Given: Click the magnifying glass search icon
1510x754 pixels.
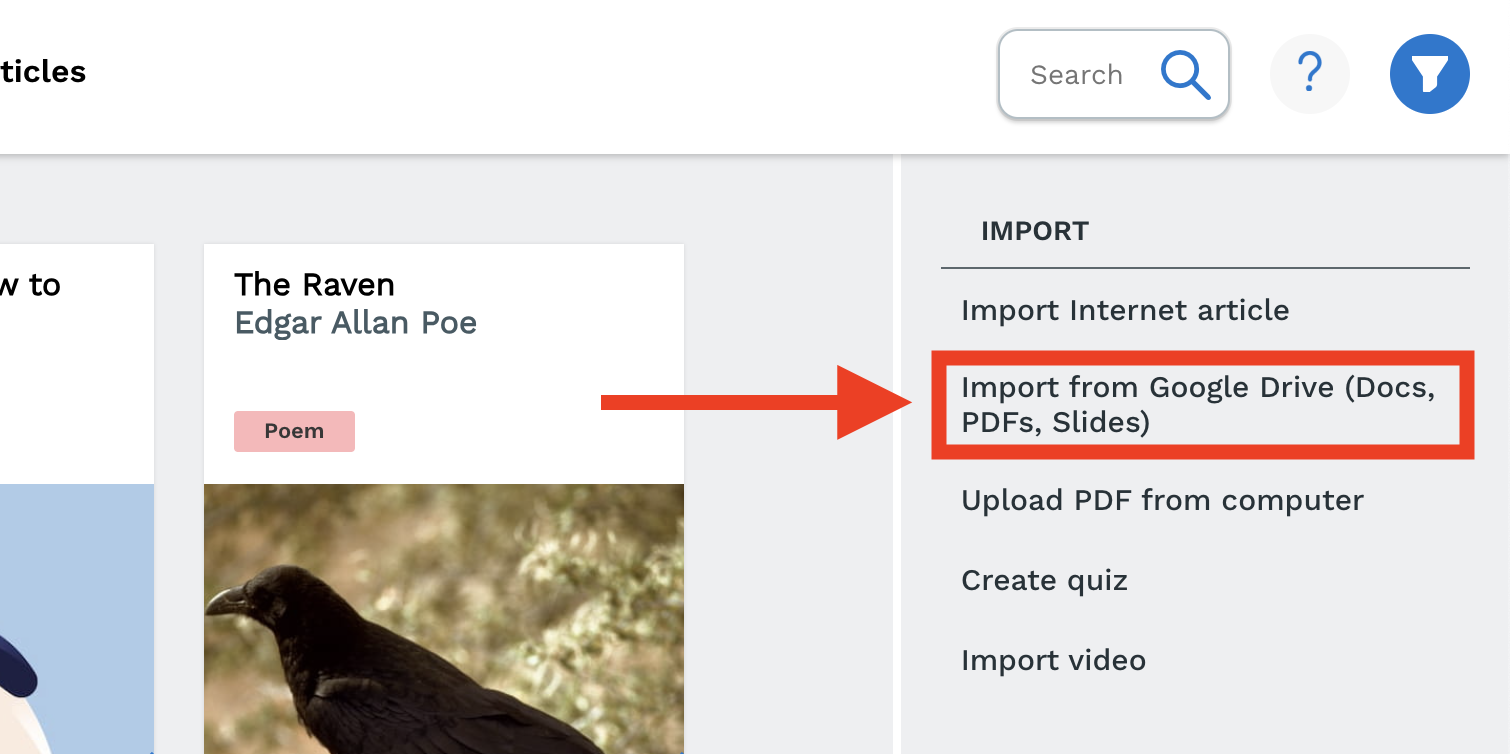Looking at the screenshot, I should coord(1185,75).
